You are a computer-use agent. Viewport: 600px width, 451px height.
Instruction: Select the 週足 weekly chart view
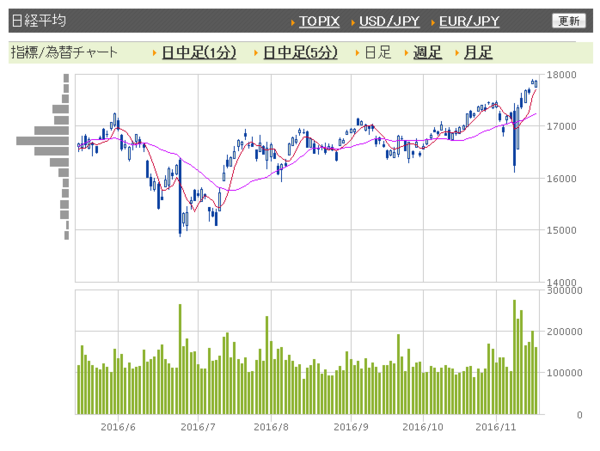pyautogui.click(x=427, y=53)
